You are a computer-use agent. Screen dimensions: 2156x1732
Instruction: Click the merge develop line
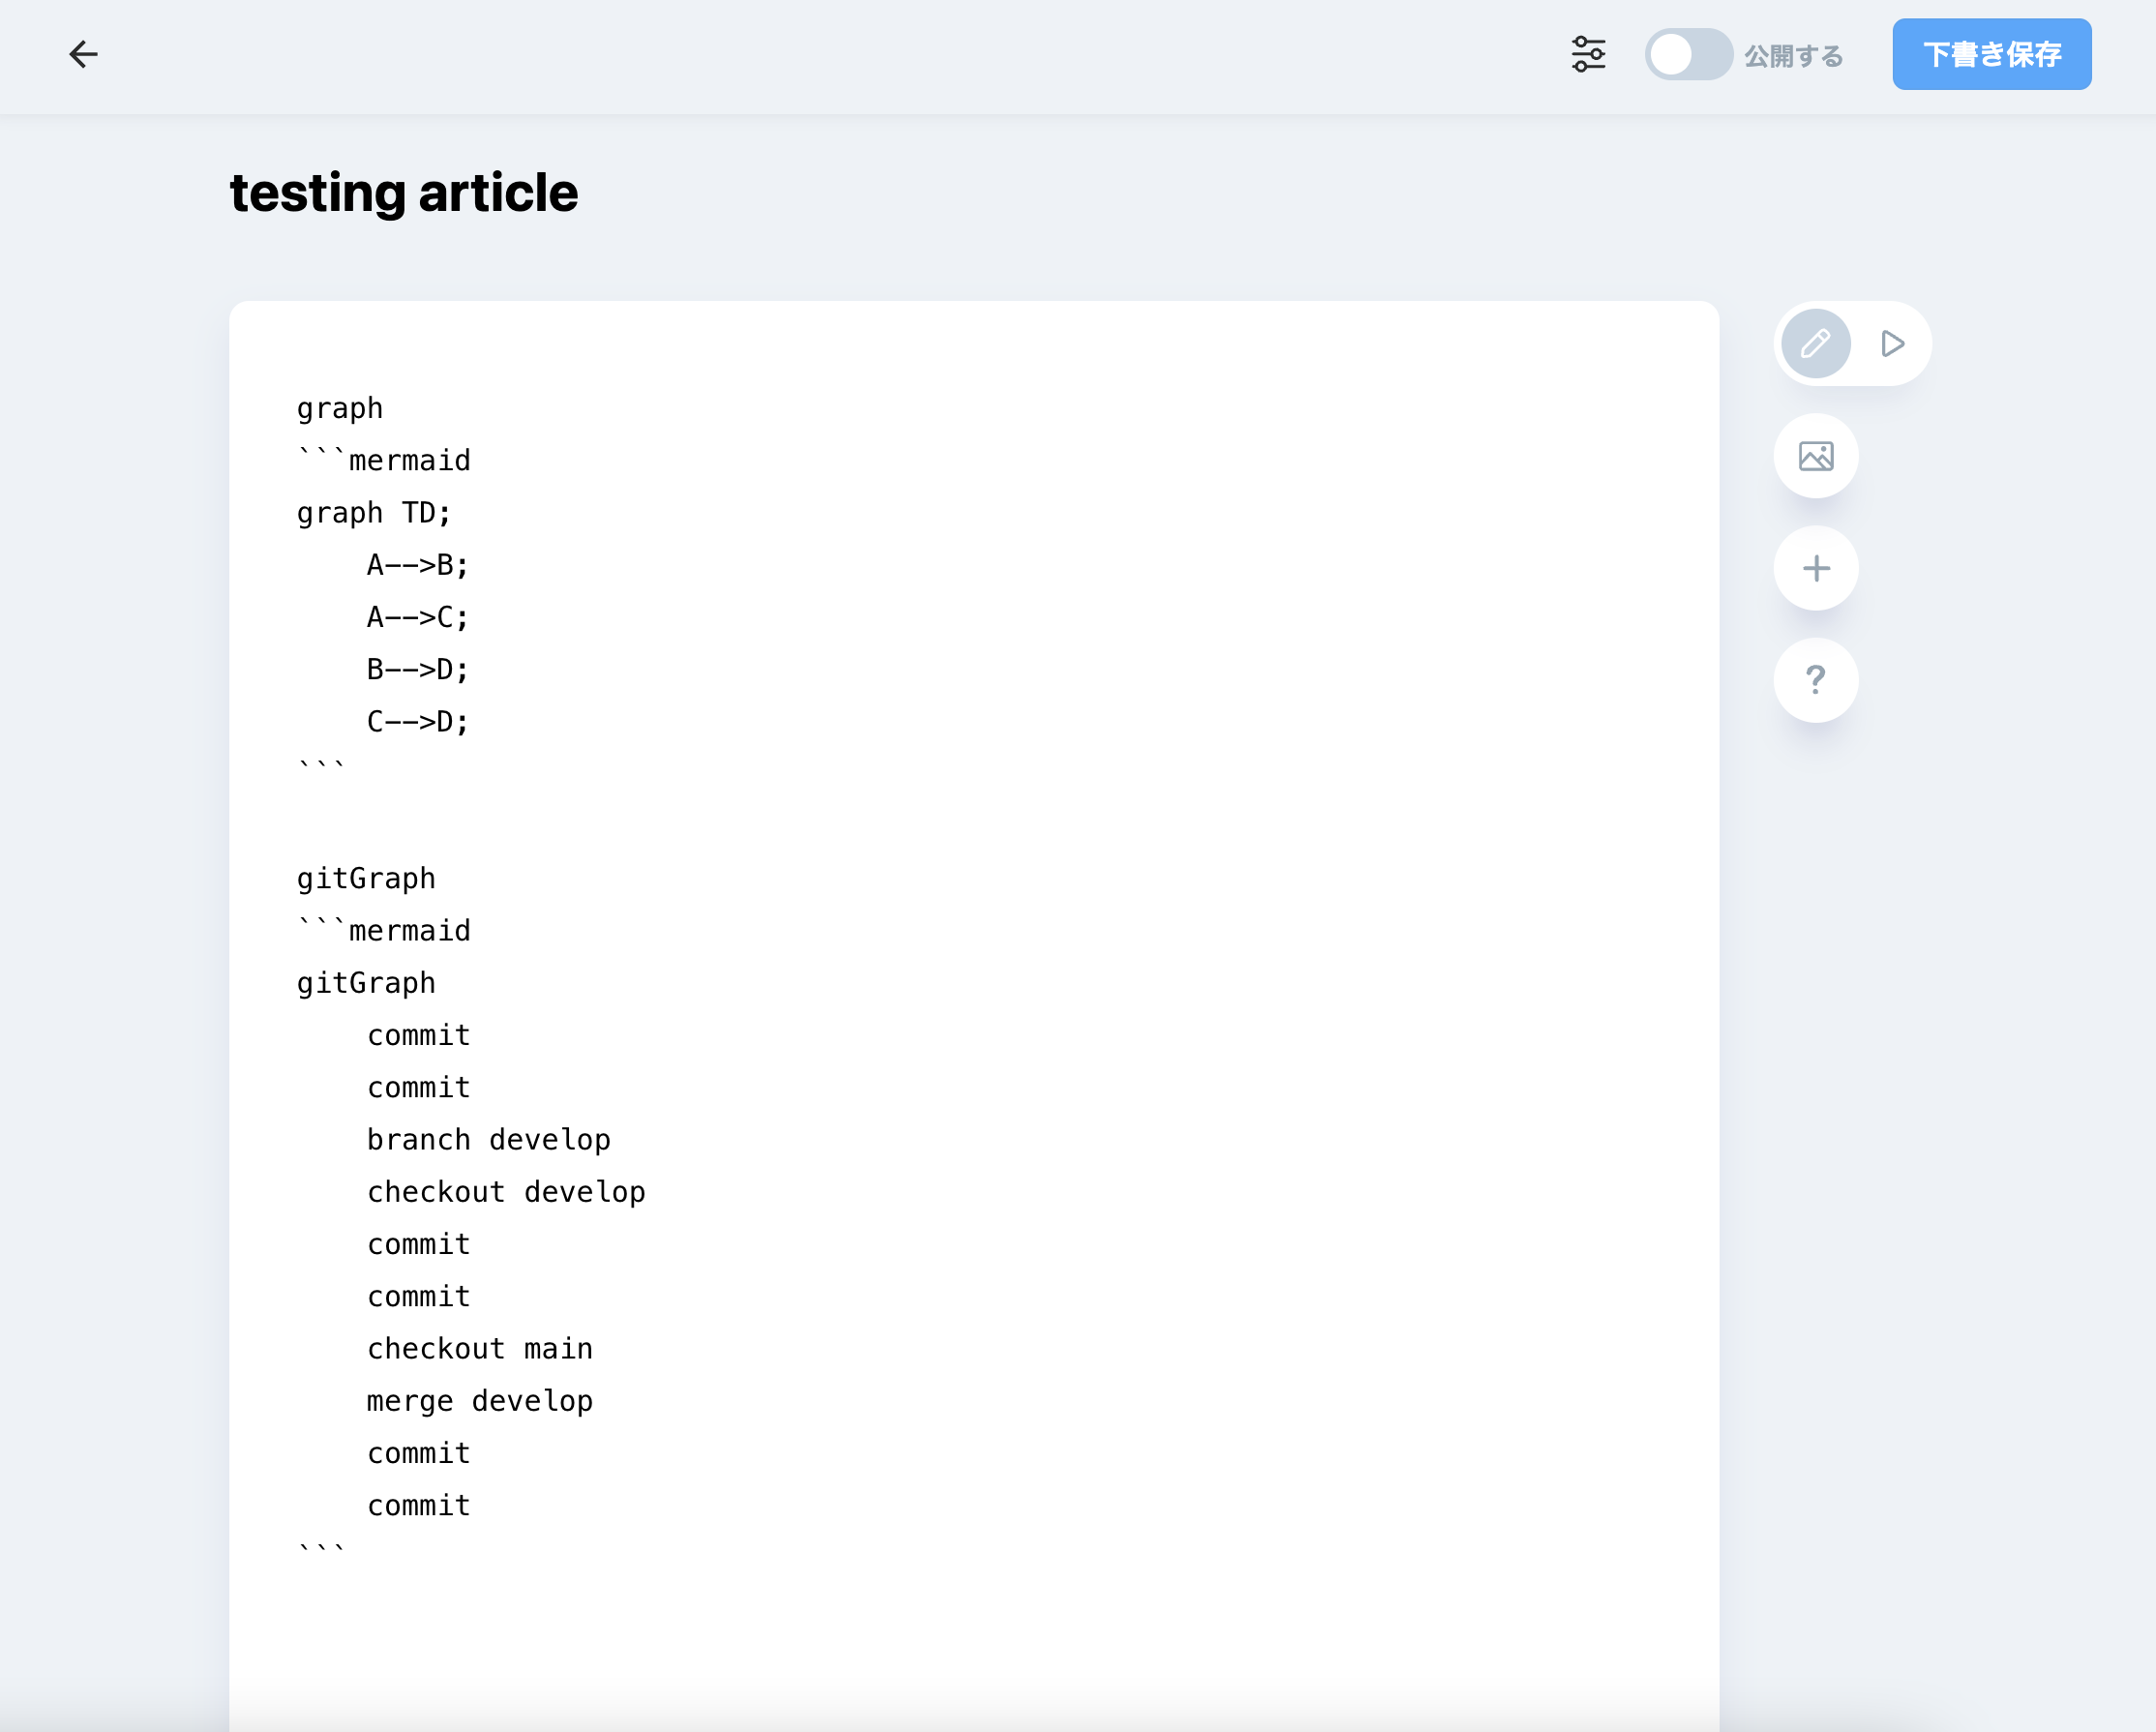click(x=479, y=1401)
